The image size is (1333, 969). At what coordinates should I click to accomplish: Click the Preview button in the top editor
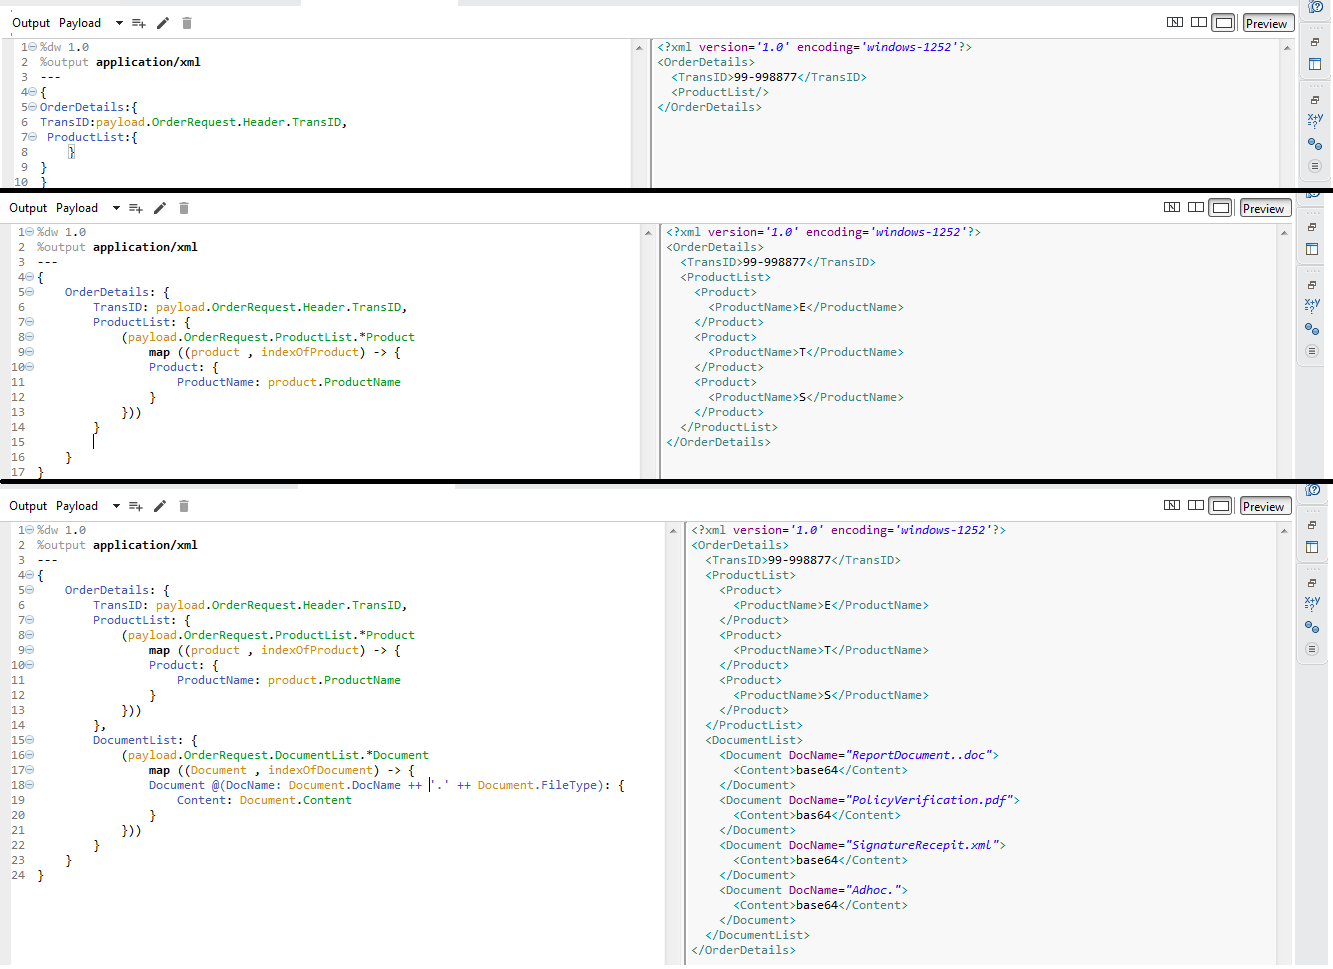pos(1268,22)
